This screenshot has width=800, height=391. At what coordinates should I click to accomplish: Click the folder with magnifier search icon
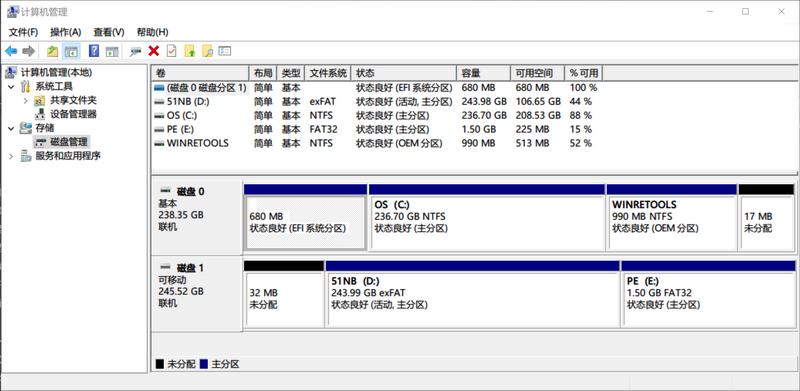click(x=207, y=51)
